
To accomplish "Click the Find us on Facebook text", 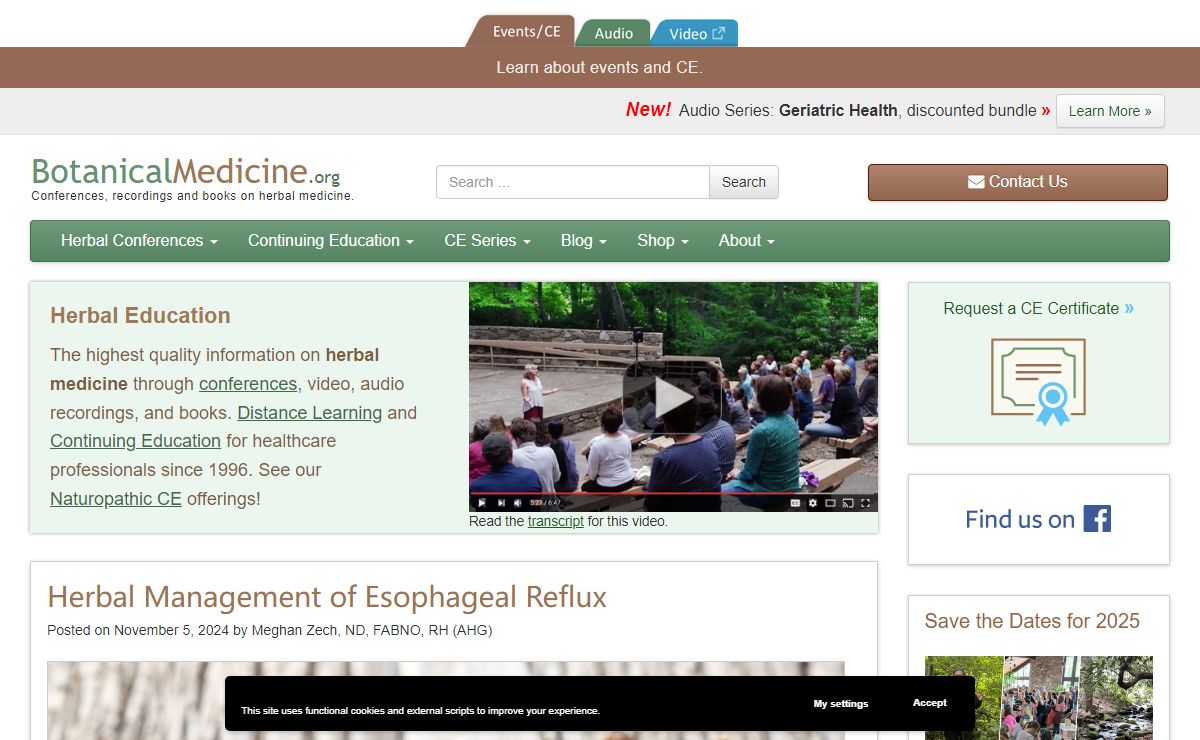I will 1020,519.
